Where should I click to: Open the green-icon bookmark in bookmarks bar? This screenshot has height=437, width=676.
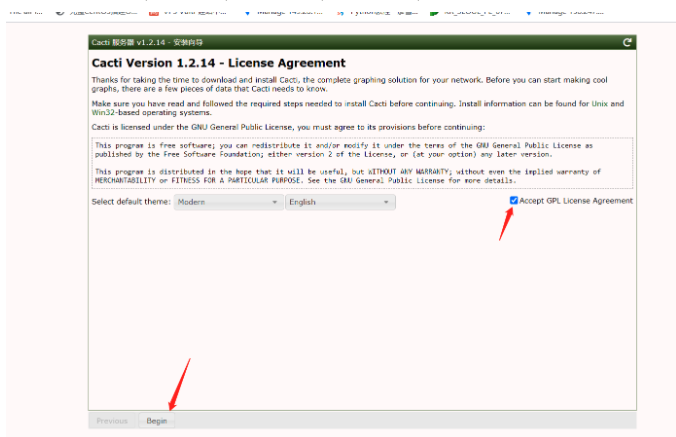click(460, 12)
